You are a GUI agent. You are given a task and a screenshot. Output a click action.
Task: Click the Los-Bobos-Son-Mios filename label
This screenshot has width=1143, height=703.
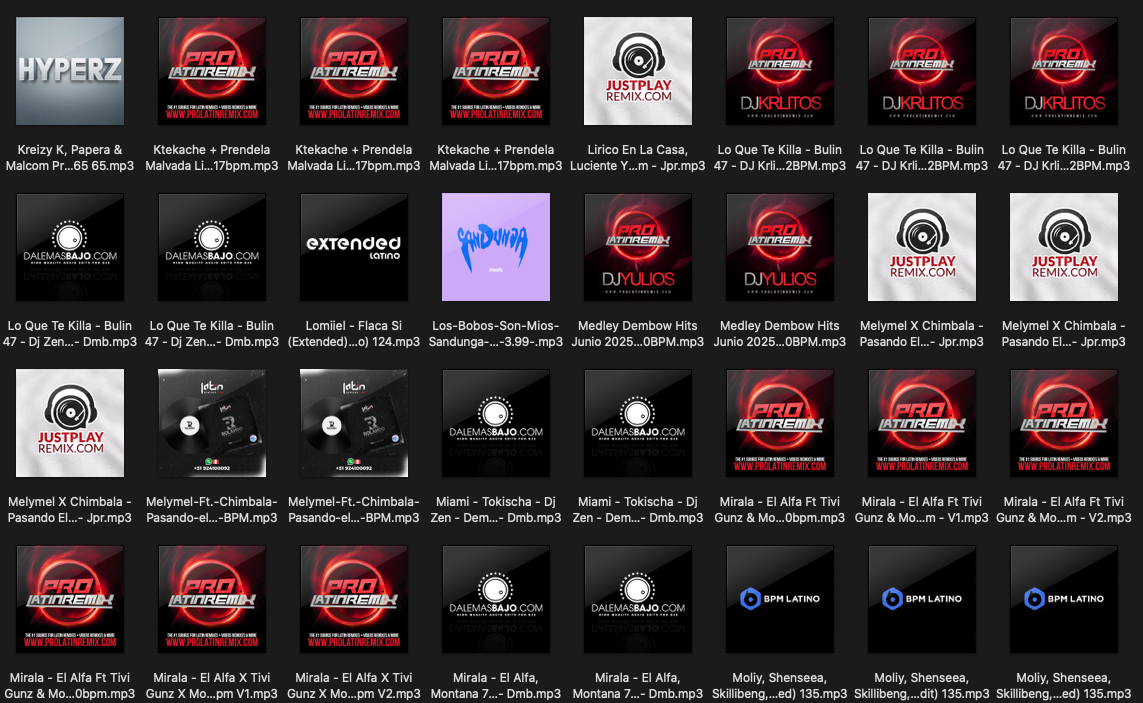coord(496,334)
